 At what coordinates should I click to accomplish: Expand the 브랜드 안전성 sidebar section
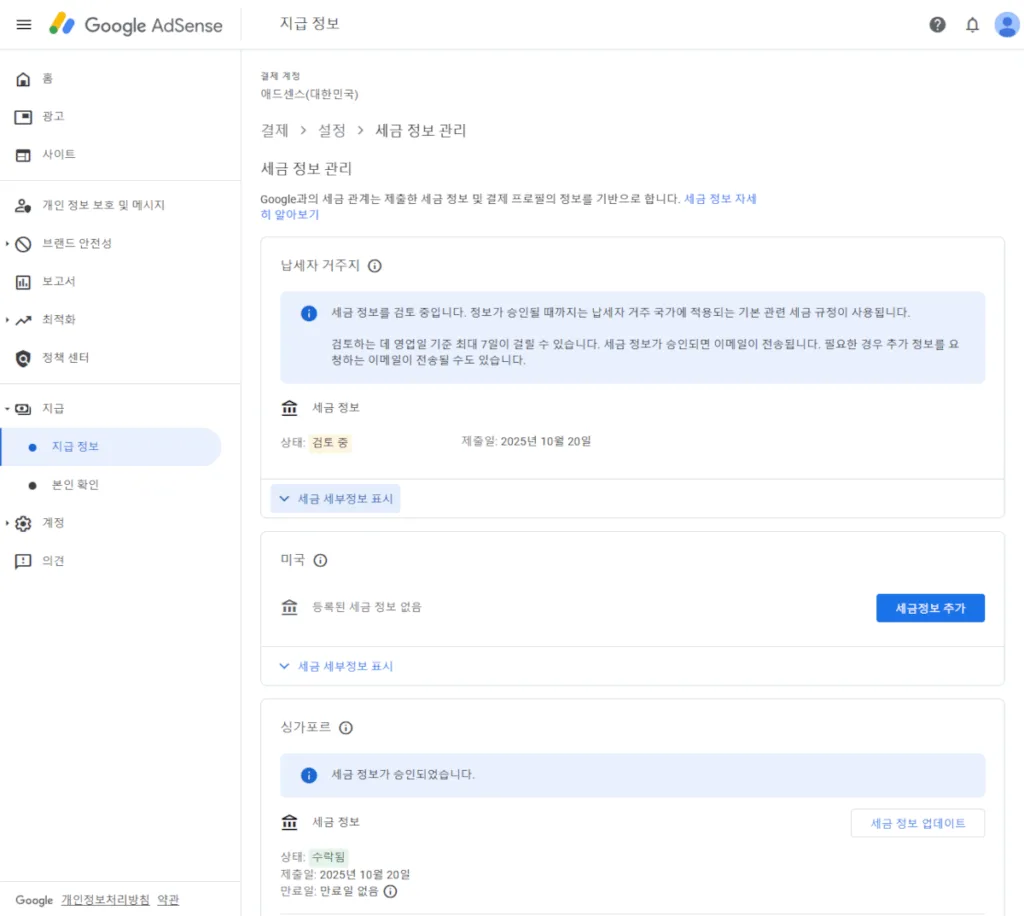click(77, 243)
